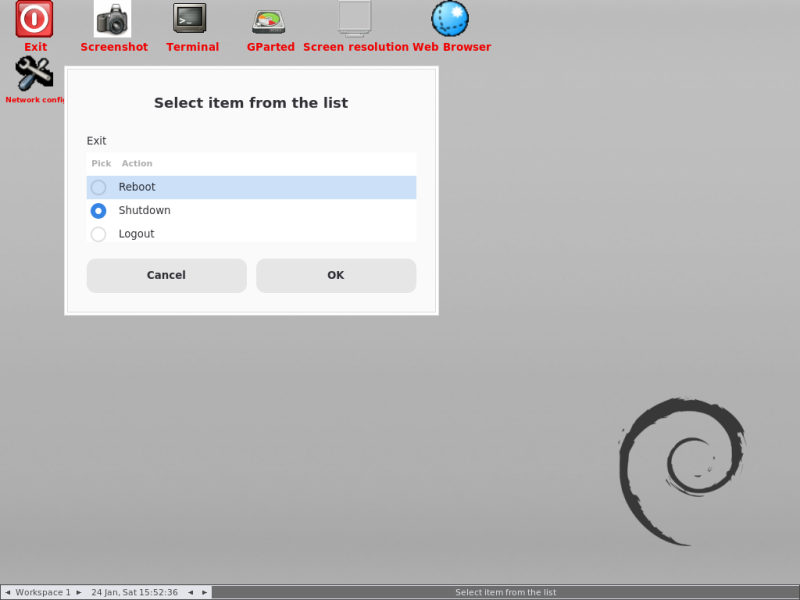Click the Pick column header
The image size is (800, 600).
point(101,163)
